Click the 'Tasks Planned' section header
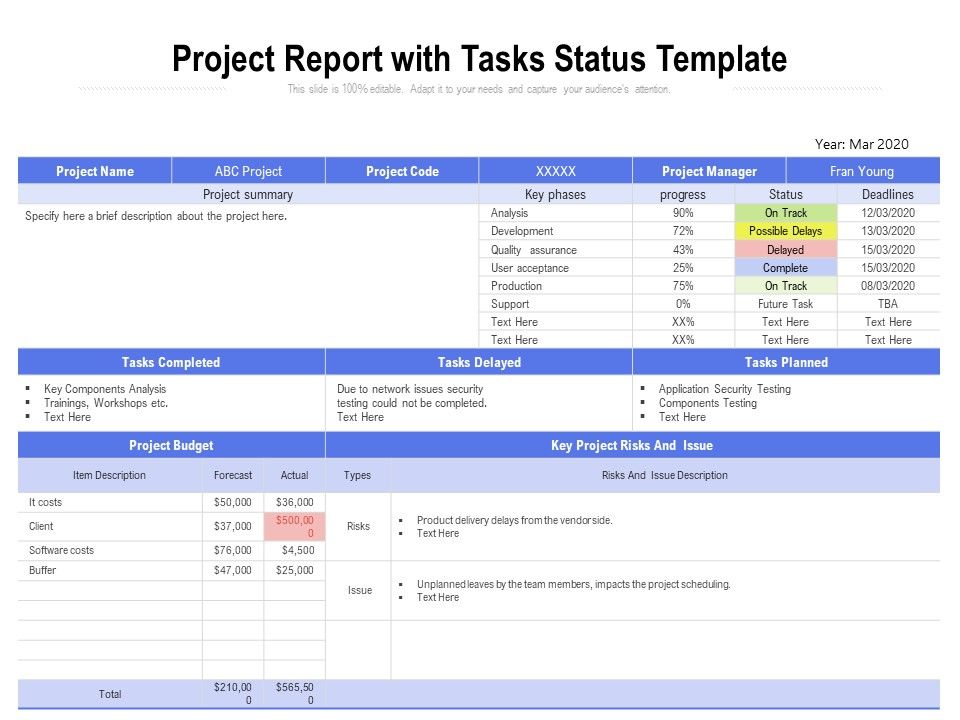Image resolution: width=960 pixels, height=720 pixels. 786,362
